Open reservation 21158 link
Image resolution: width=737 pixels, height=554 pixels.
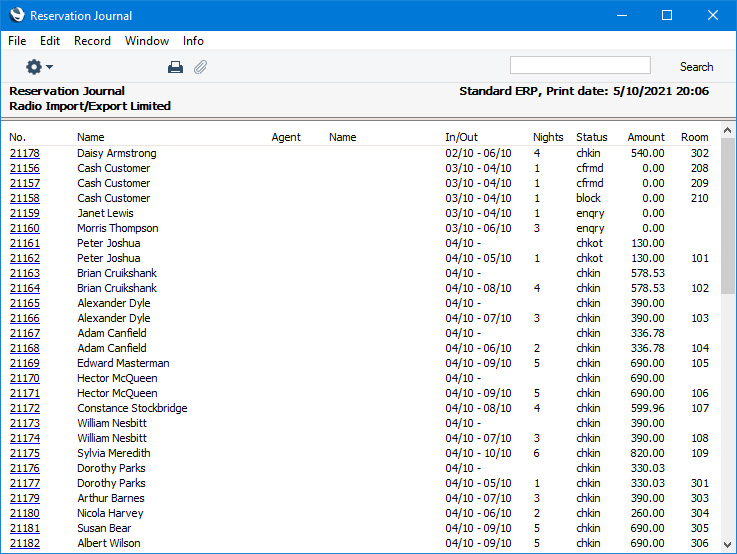pyautogui.click(x=25, y=198)
